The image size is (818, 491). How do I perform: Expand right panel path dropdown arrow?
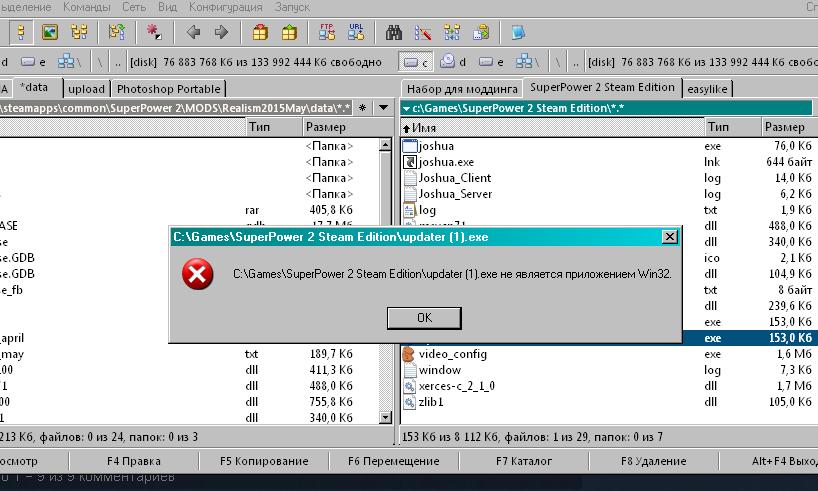[406, 109]
